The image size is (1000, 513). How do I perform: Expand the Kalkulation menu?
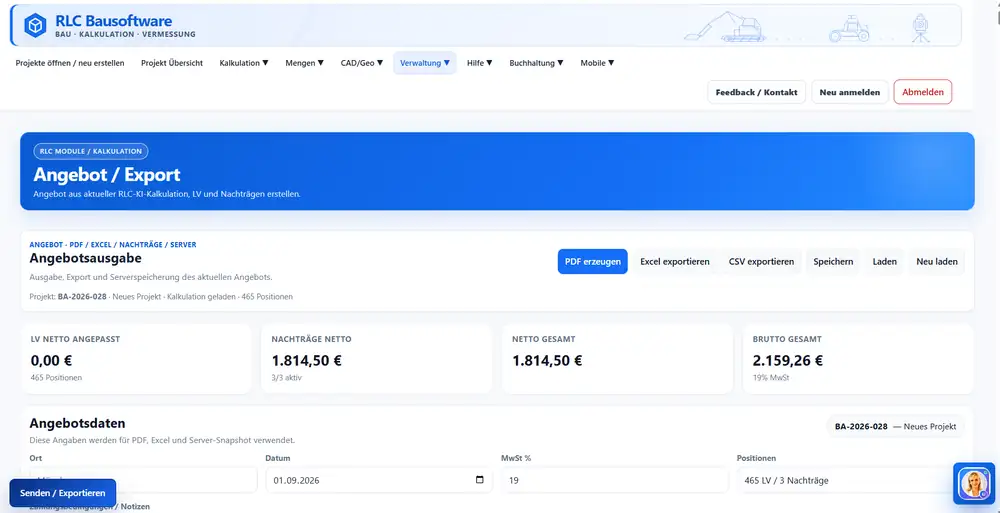tap(244, 63)
